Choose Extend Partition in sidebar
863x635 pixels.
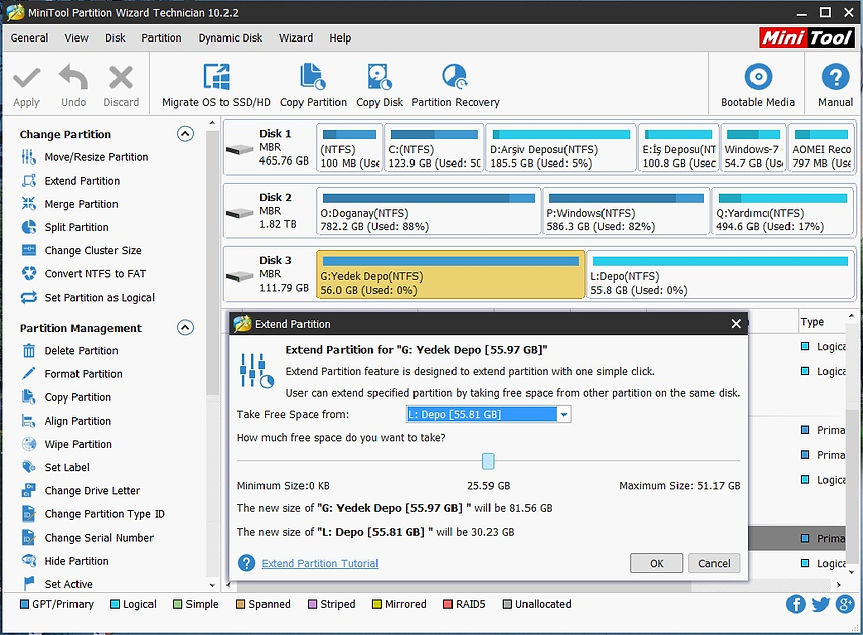point(70,181)
